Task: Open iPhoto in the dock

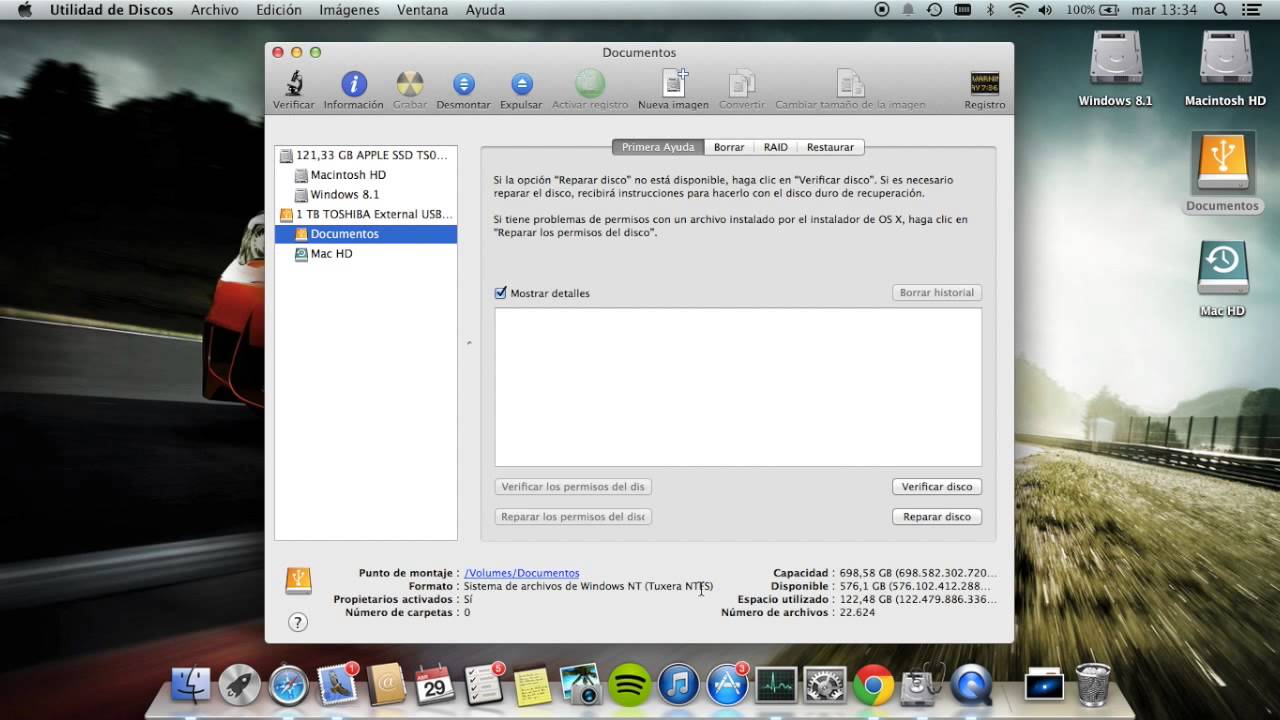Action: [x=580, y=686]
